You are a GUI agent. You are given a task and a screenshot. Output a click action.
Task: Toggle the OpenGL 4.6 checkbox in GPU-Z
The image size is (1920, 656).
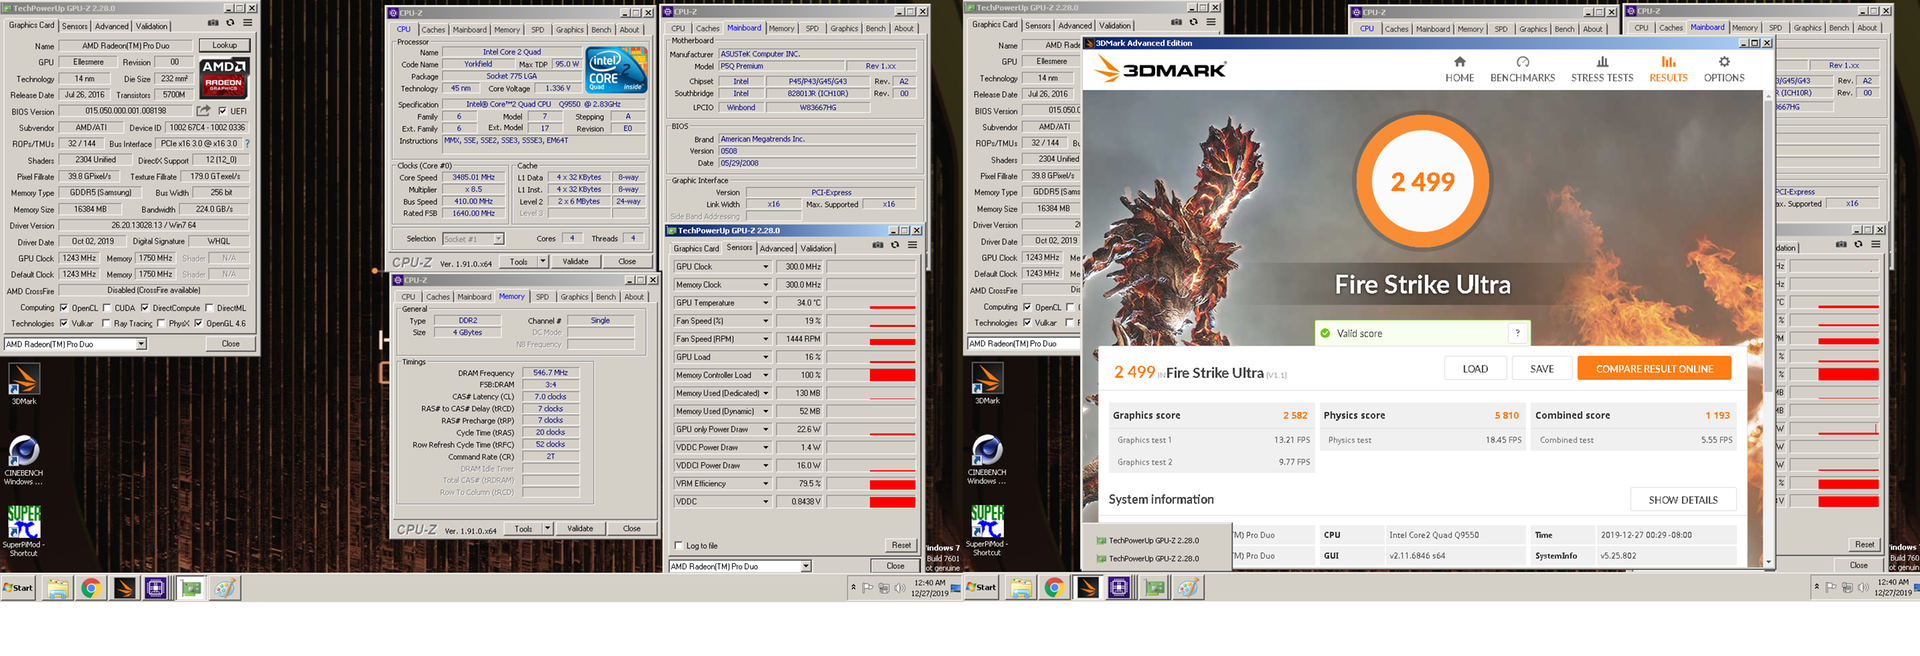click(198, 323)
